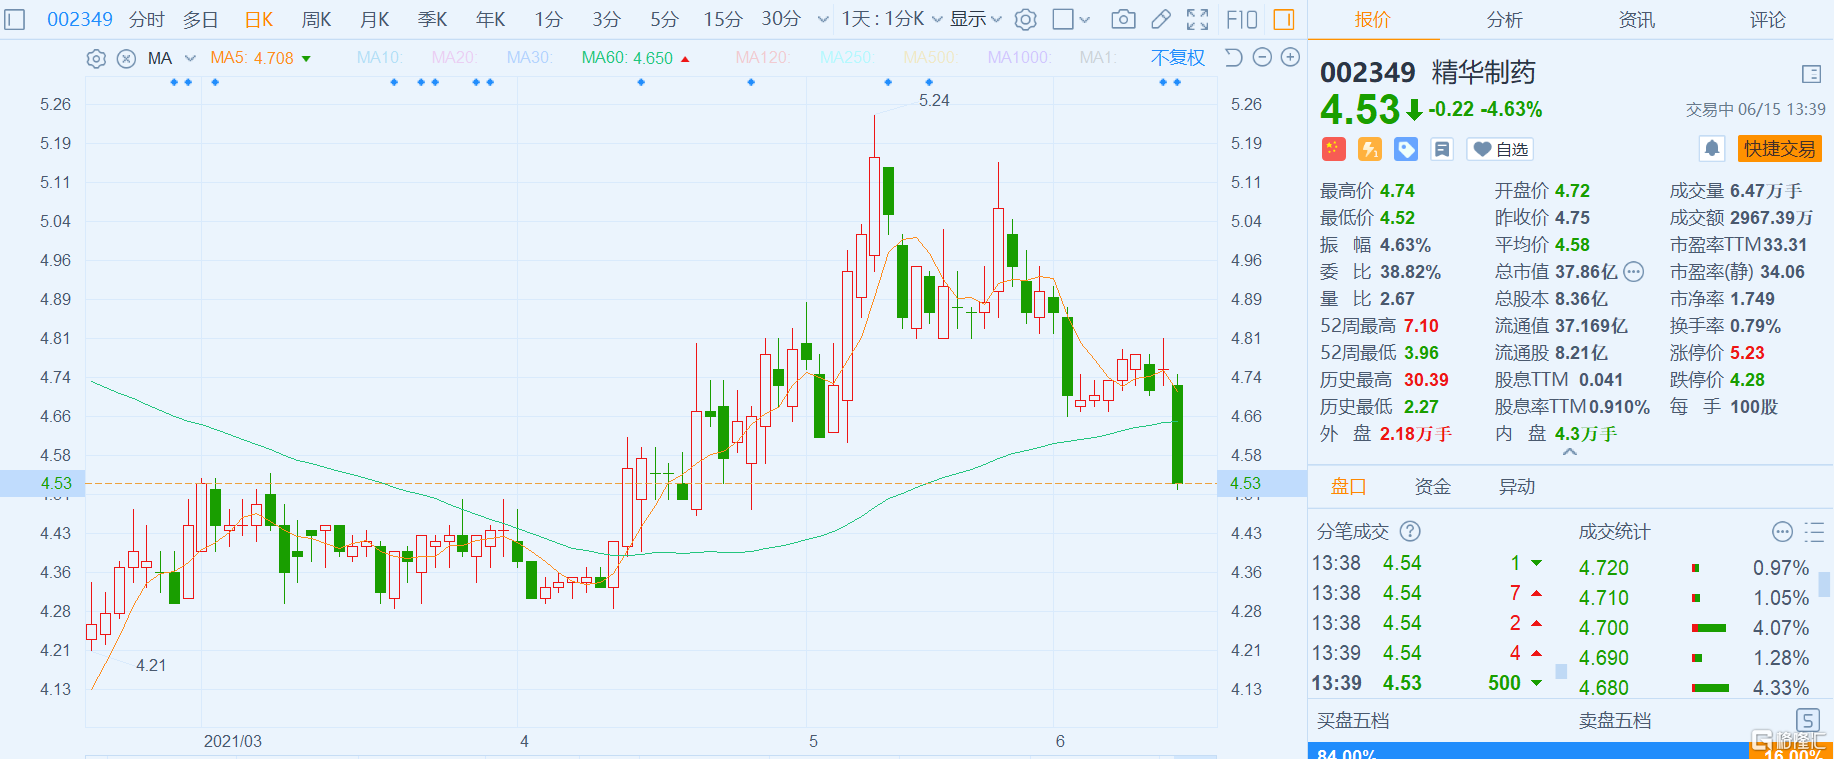Collapse the quote details chevron
The width and height of the screenshot is (1834, 759).
click(x=1570, y=452)
